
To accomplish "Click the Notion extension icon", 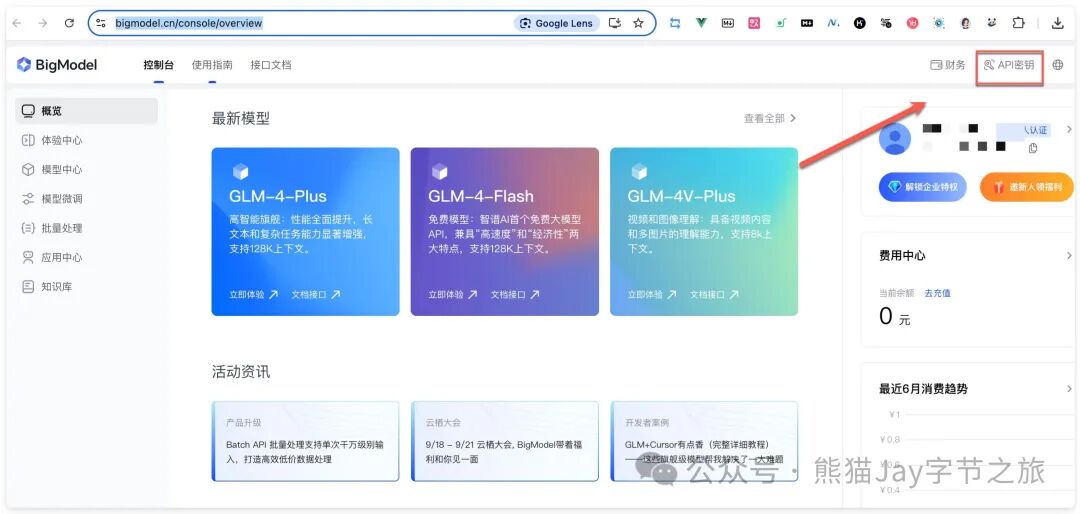I will pyautogui.click(x=833, y=23).
